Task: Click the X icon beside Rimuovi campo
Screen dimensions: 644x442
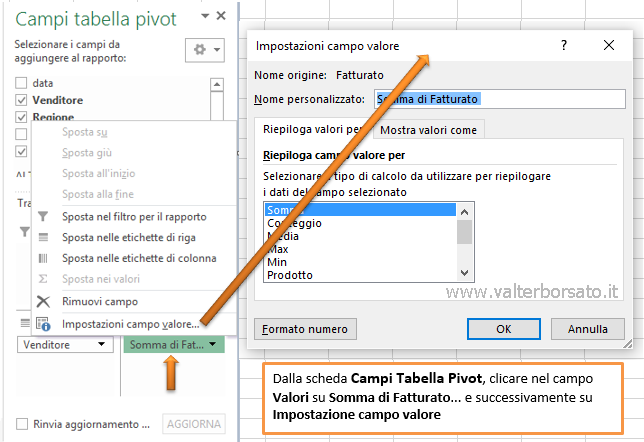Action: pyautogui.click(x=43, y=302)
